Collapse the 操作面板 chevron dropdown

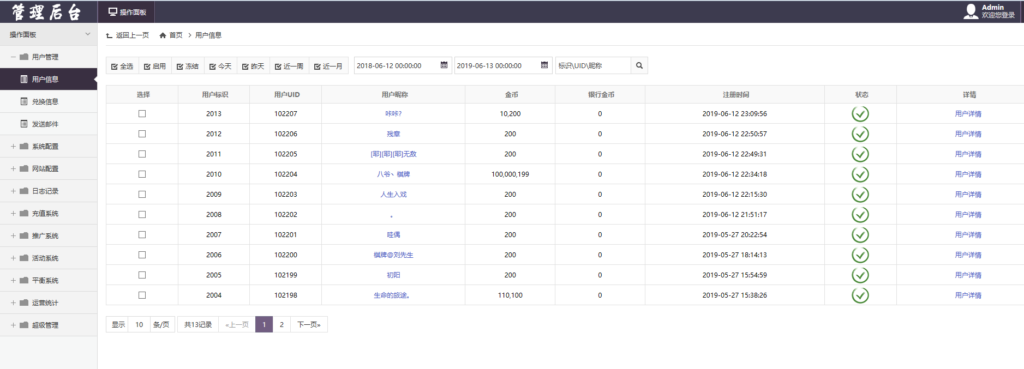pyautogui.click(x=88, y=34)
